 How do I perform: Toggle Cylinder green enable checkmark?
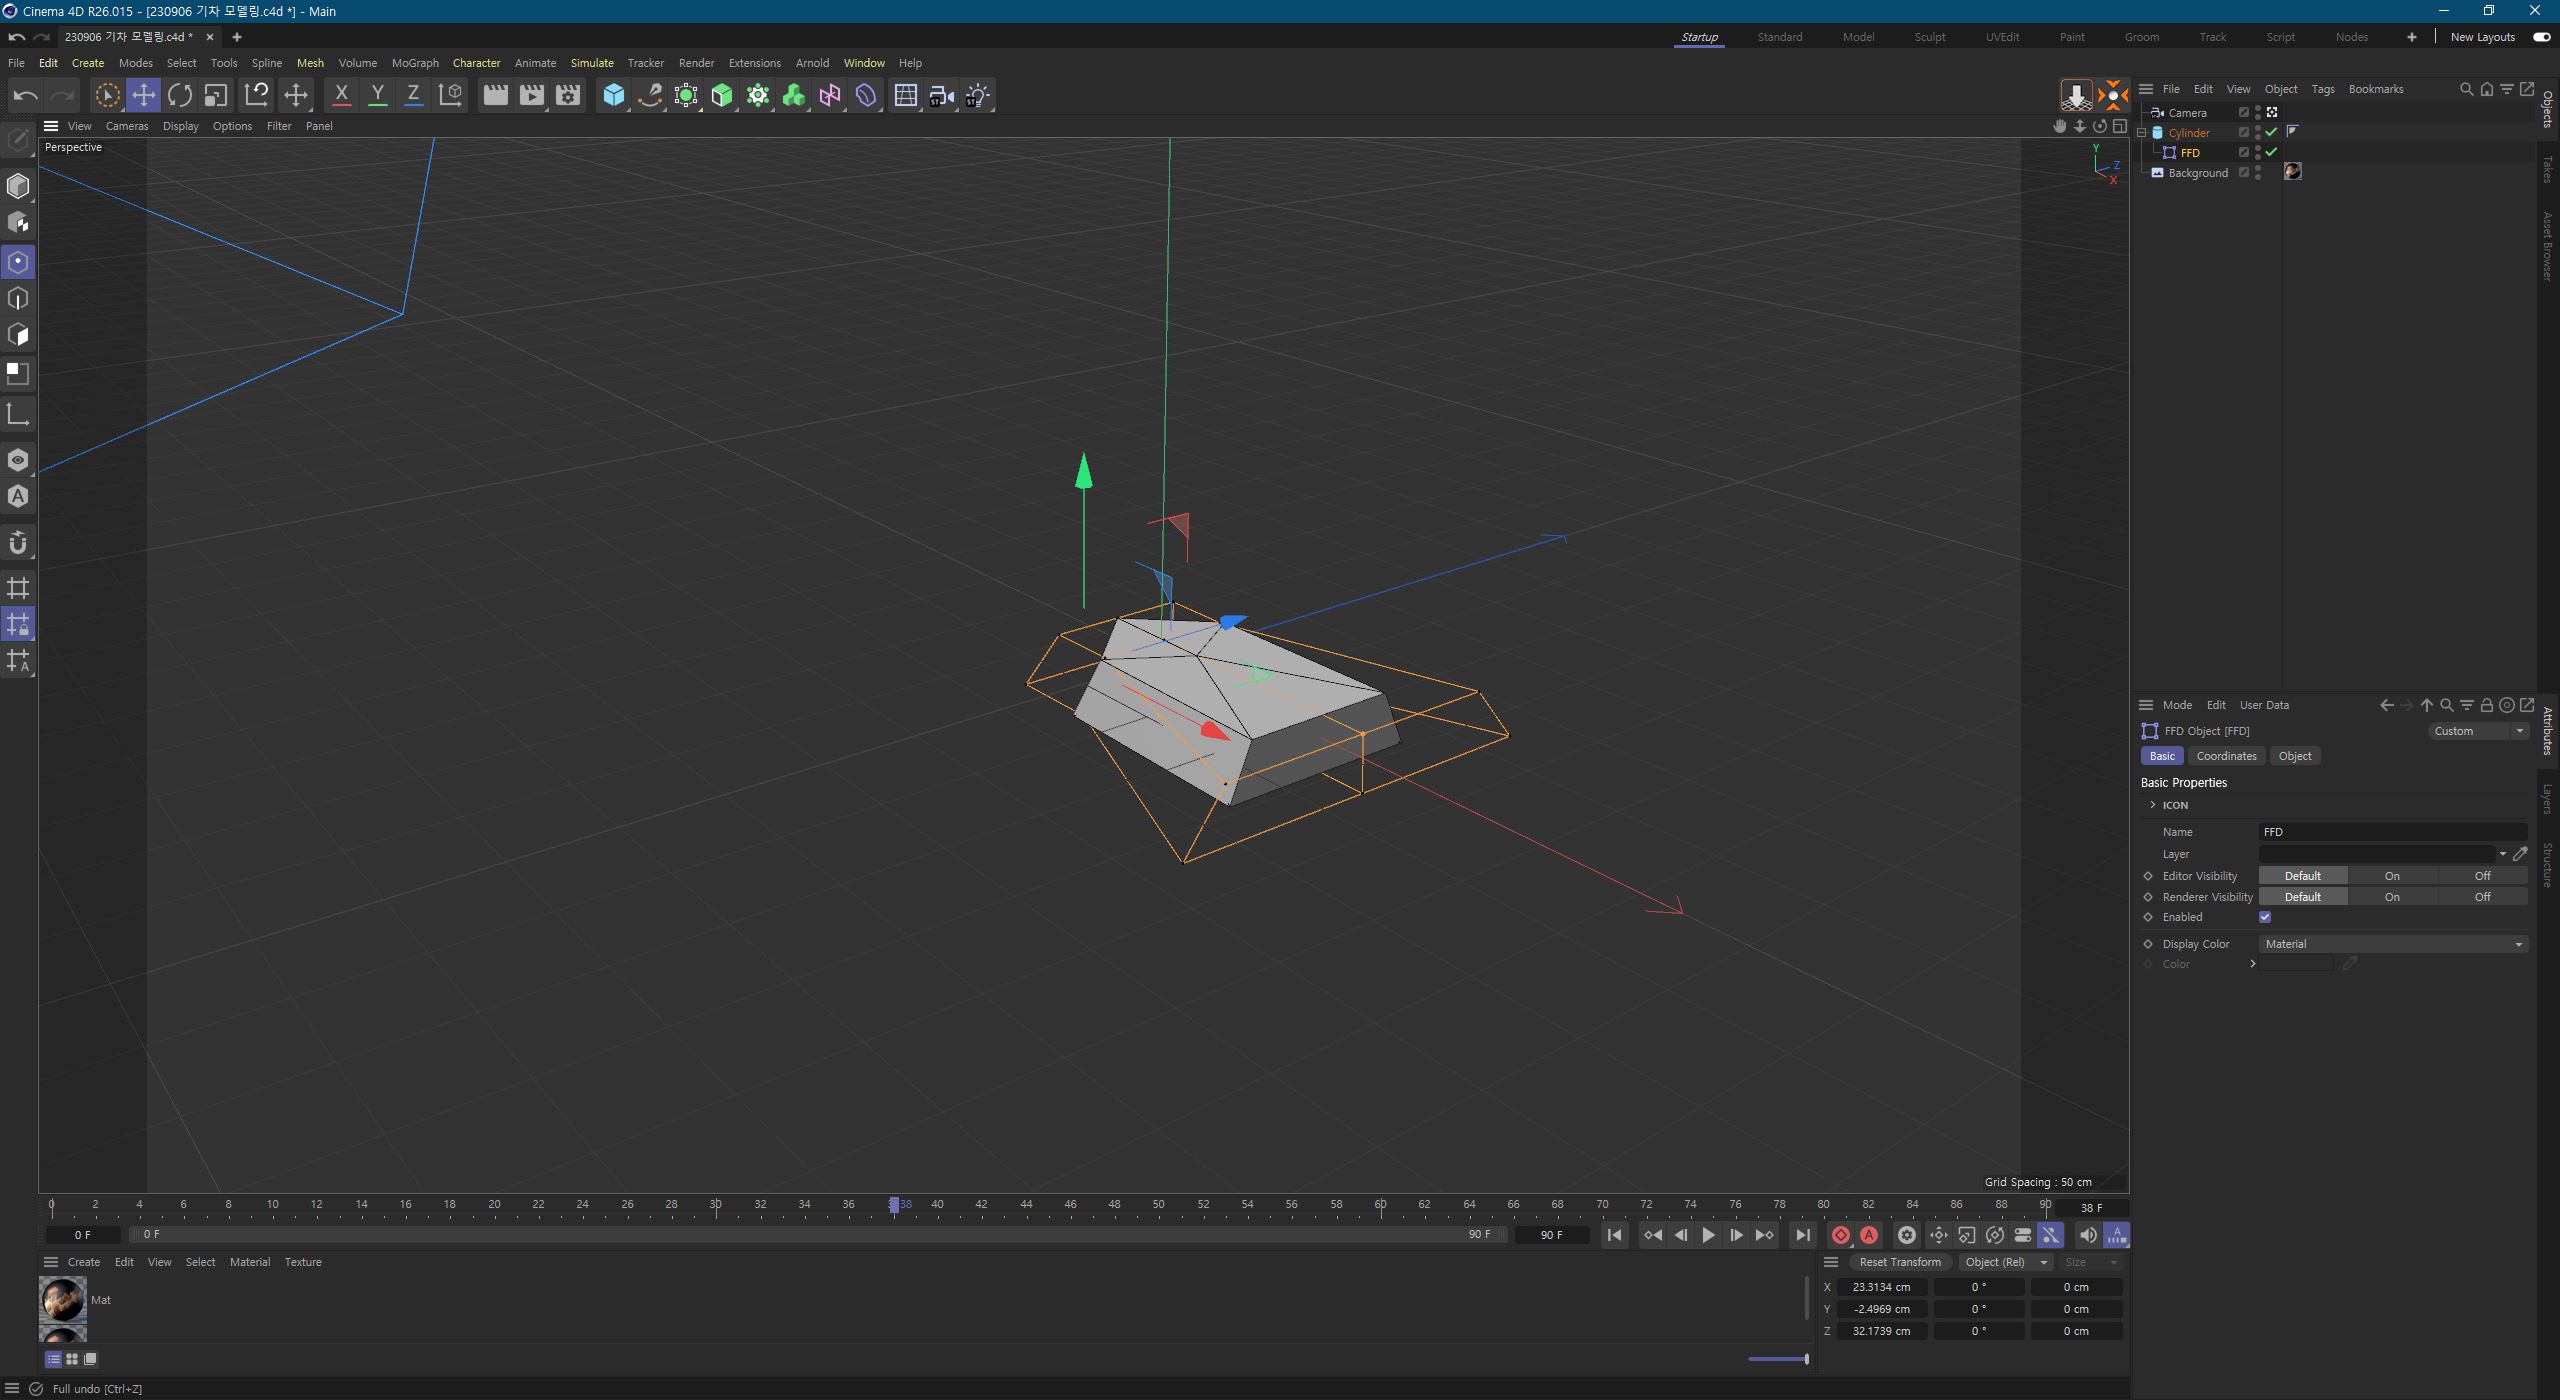[x=2271, y=132]
